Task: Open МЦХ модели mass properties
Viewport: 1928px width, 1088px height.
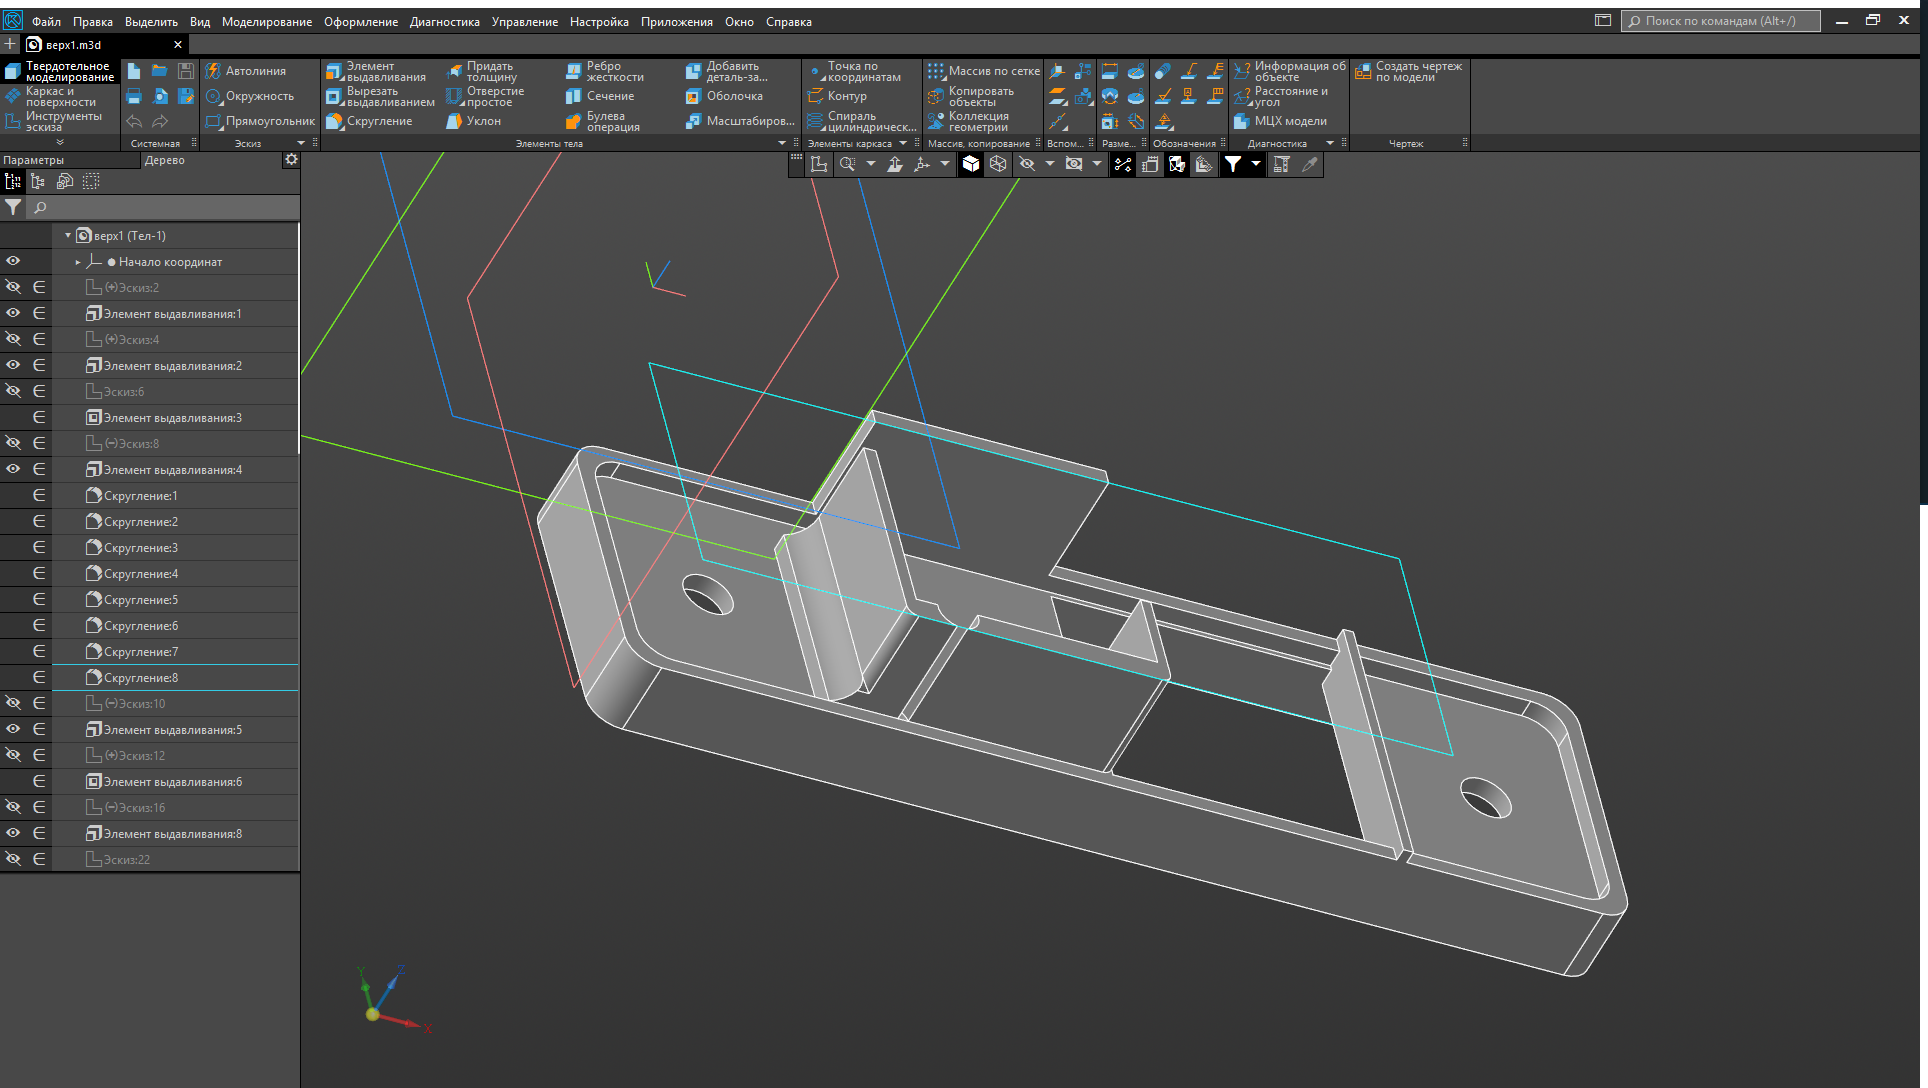Action: point(1281,121)
